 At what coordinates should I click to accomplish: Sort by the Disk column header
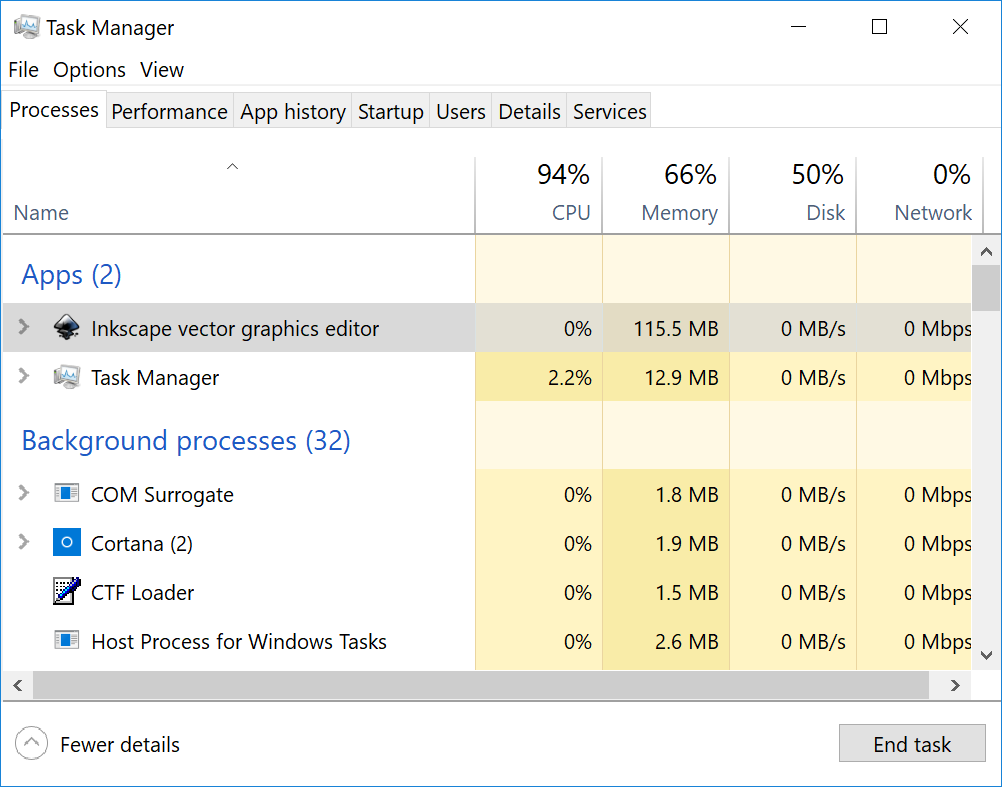792,195
